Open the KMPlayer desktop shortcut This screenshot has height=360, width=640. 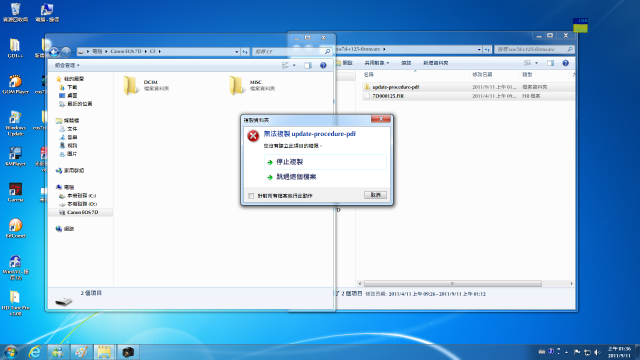pyautogui.click(x=16, y=157)
